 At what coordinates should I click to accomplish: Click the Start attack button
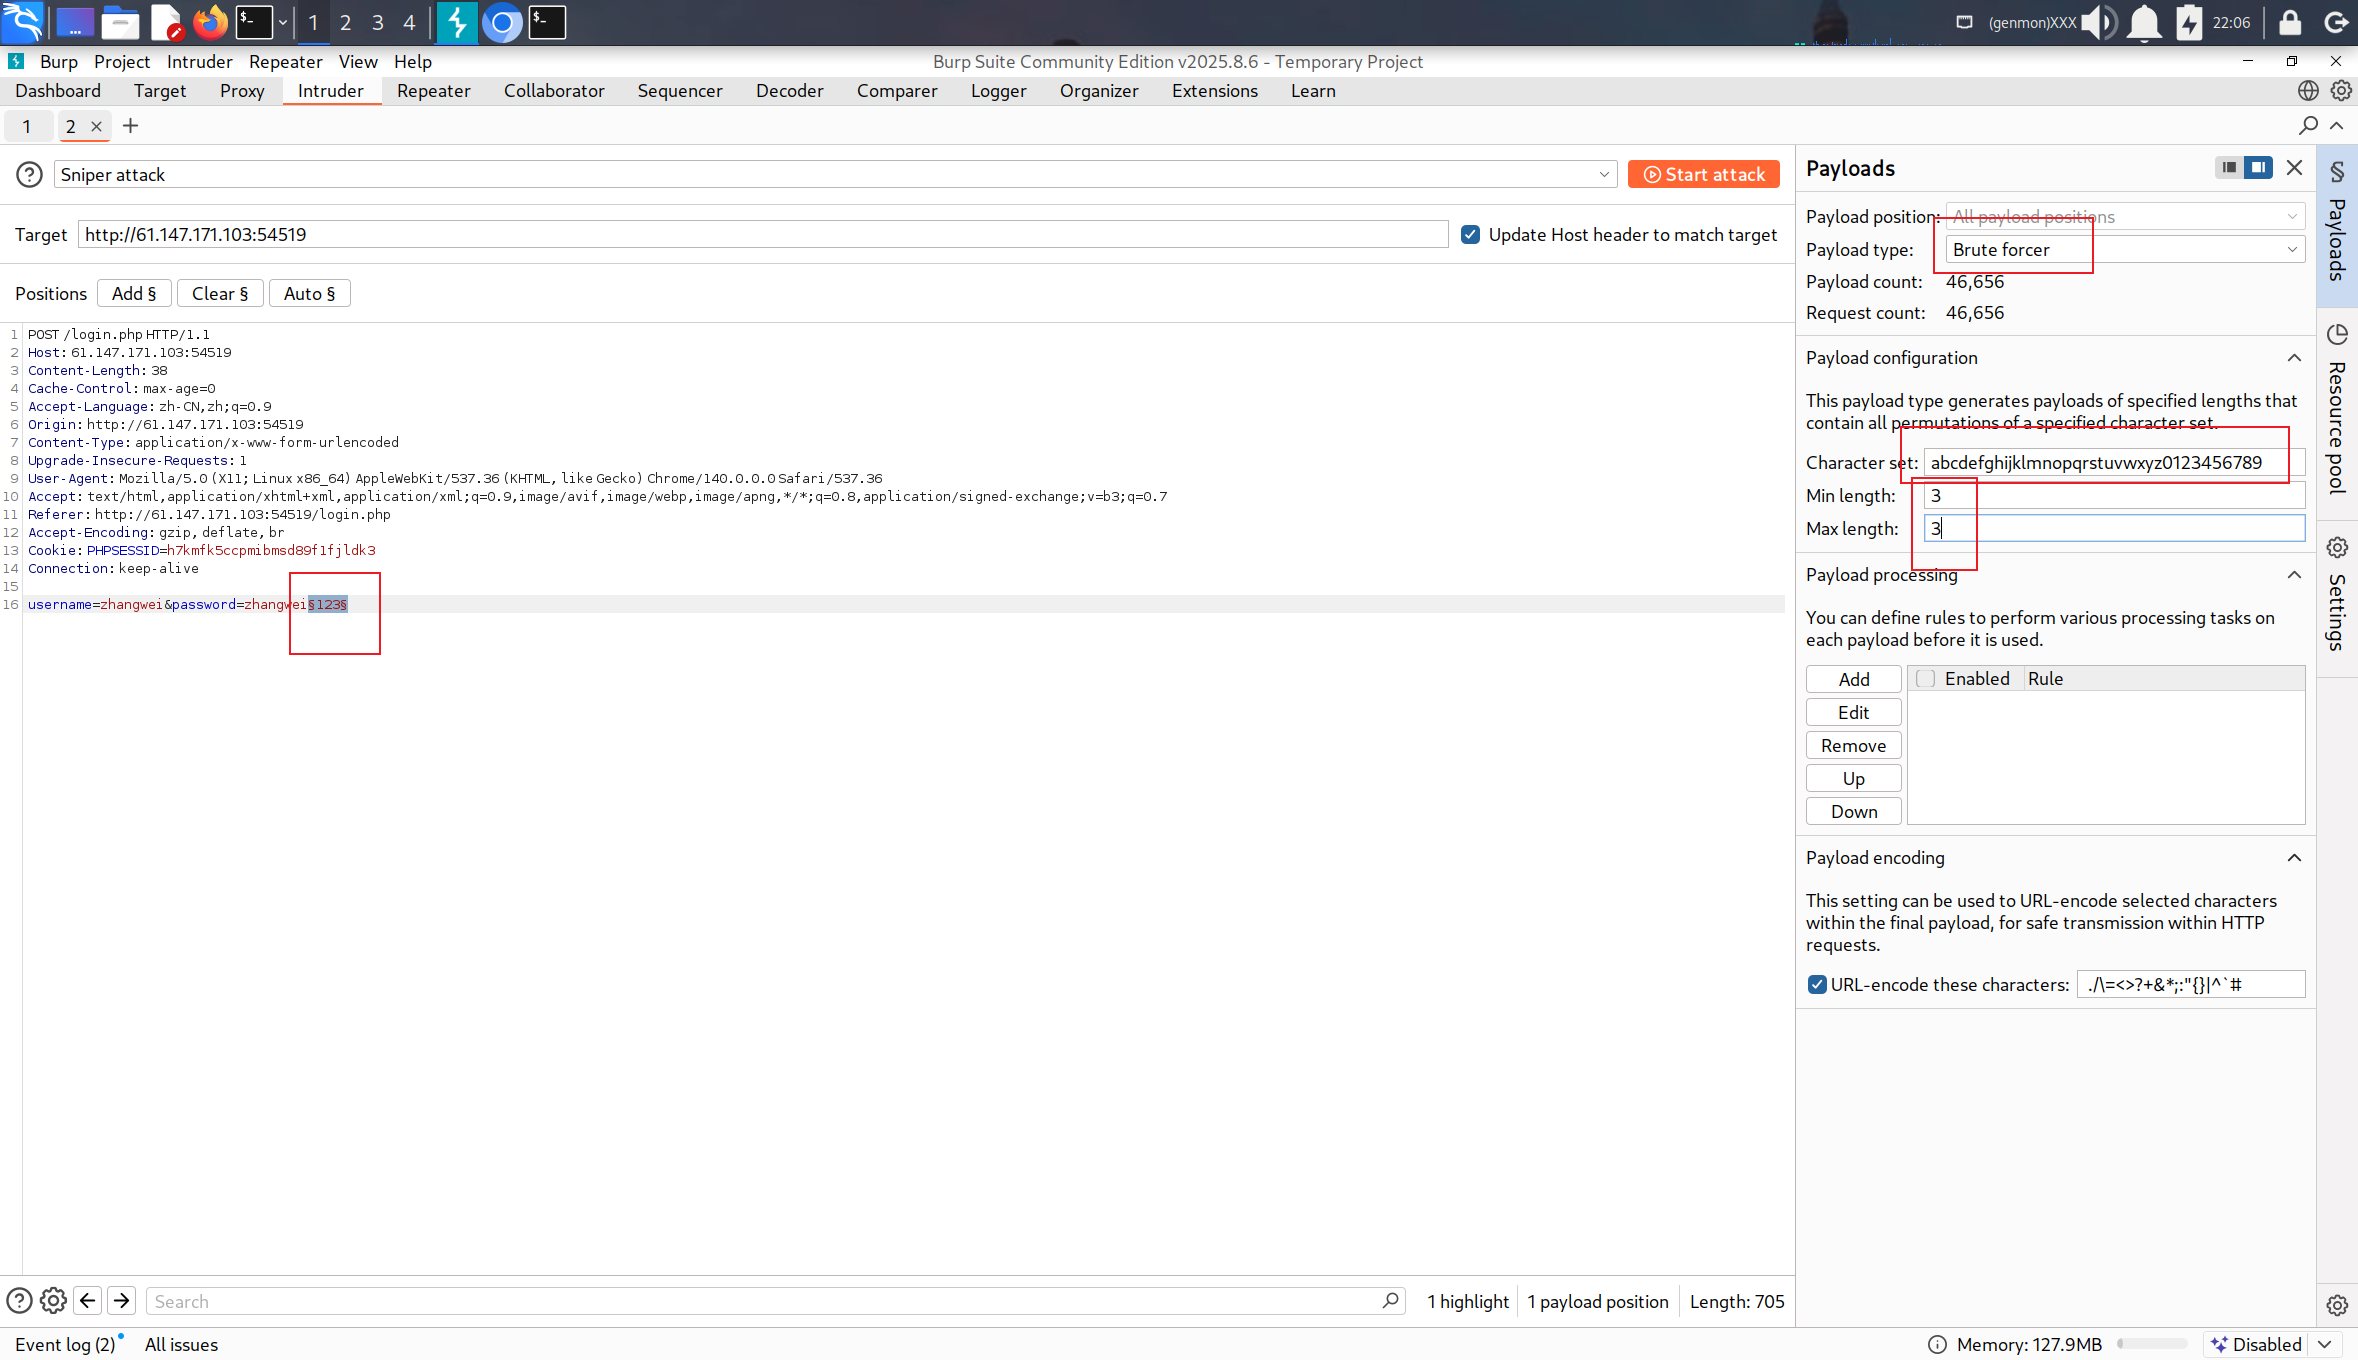(x=1703, y=175)
